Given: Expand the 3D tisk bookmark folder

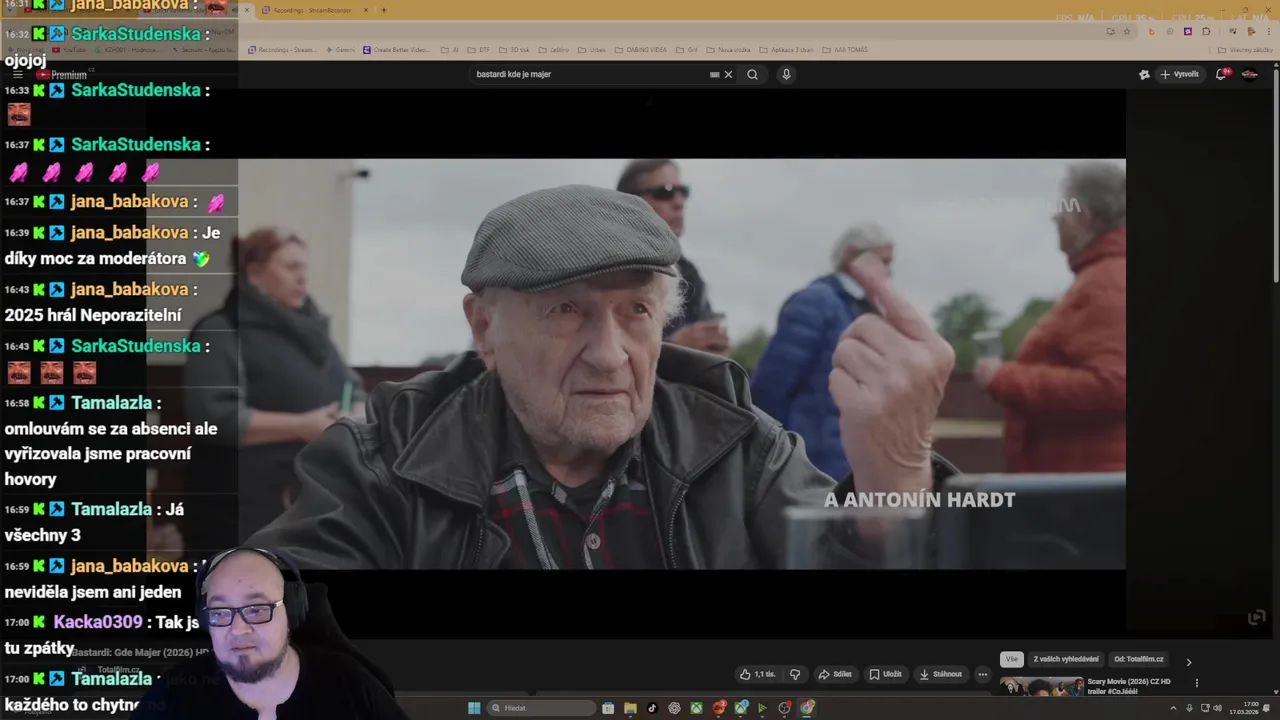Looking at the screenshot, I should 515,50.
